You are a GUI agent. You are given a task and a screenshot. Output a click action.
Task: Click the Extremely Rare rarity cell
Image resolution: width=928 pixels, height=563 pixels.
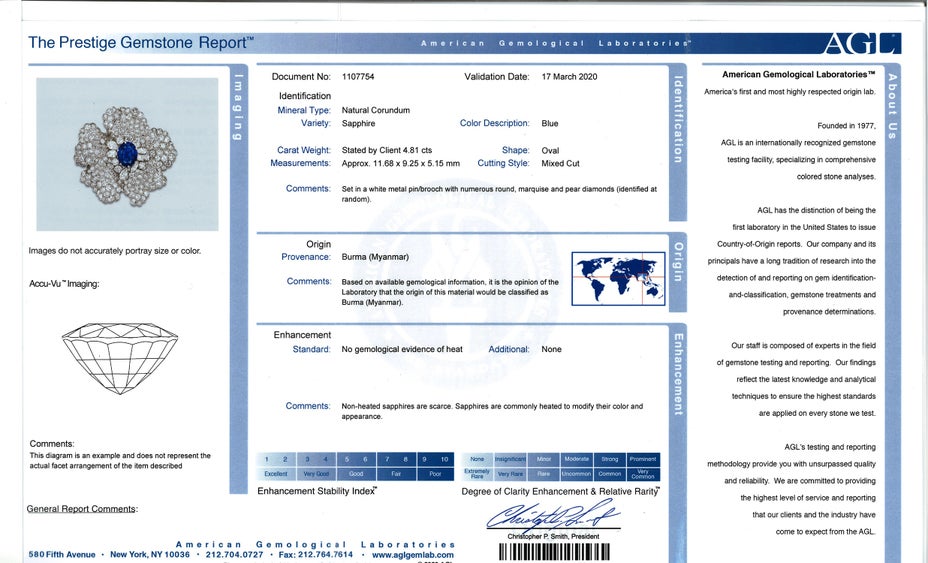coord(477,474)
